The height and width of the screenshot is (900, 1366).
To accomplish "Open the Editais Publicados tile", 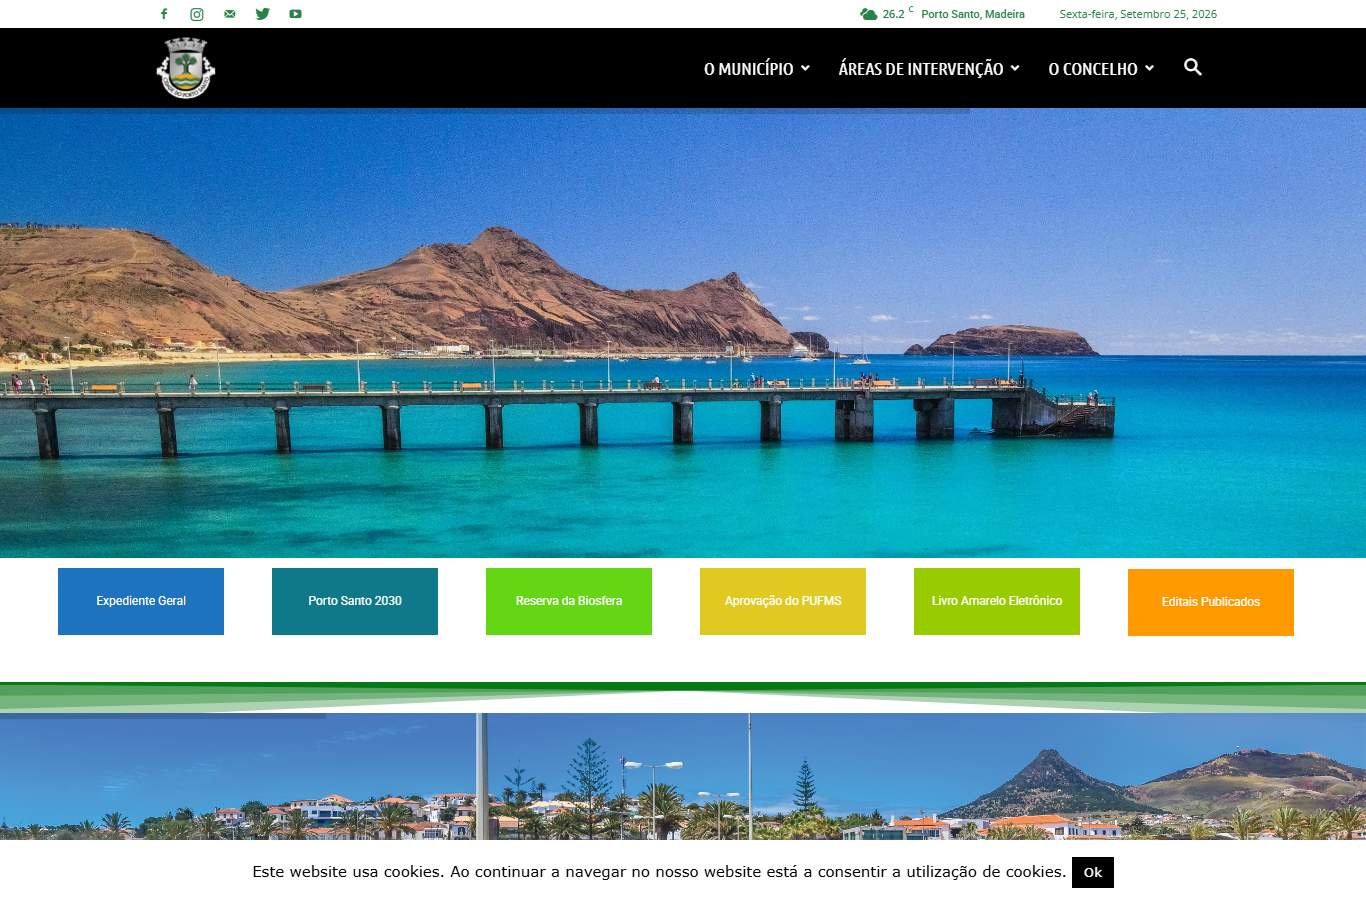I will click(1211, 602).
